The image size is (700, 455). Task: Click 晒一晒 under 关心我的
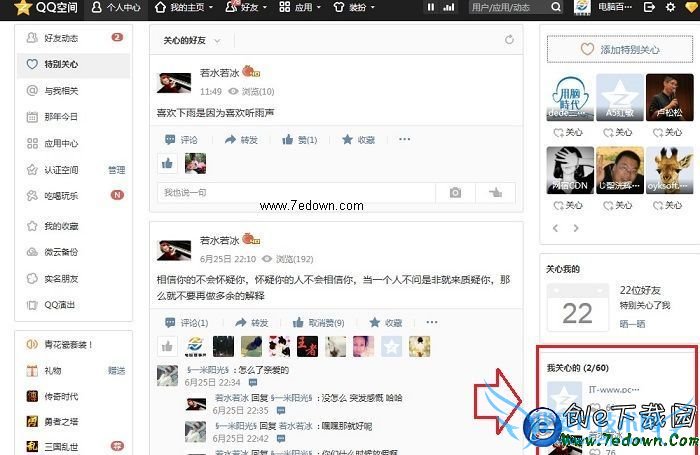click(x=632, y=324)
